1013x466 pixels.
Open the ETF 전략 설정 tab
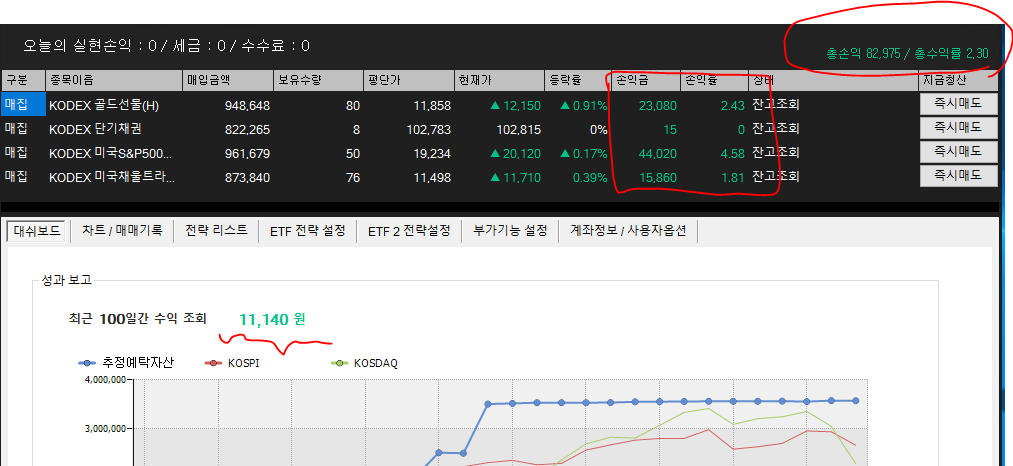308,231
